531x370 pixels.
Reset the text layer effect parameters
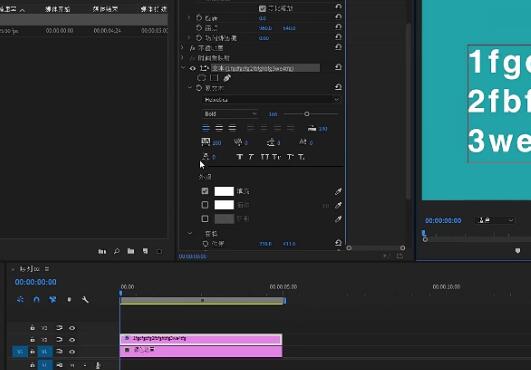point(338,67)
